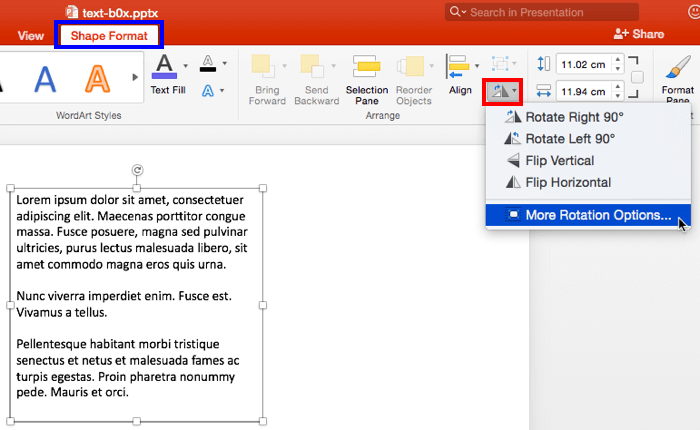This screenshot has height=430, width=700.
Task: Click the paragraph starting 'Lorem ipsum dolor'
Action: click(132, 232)
